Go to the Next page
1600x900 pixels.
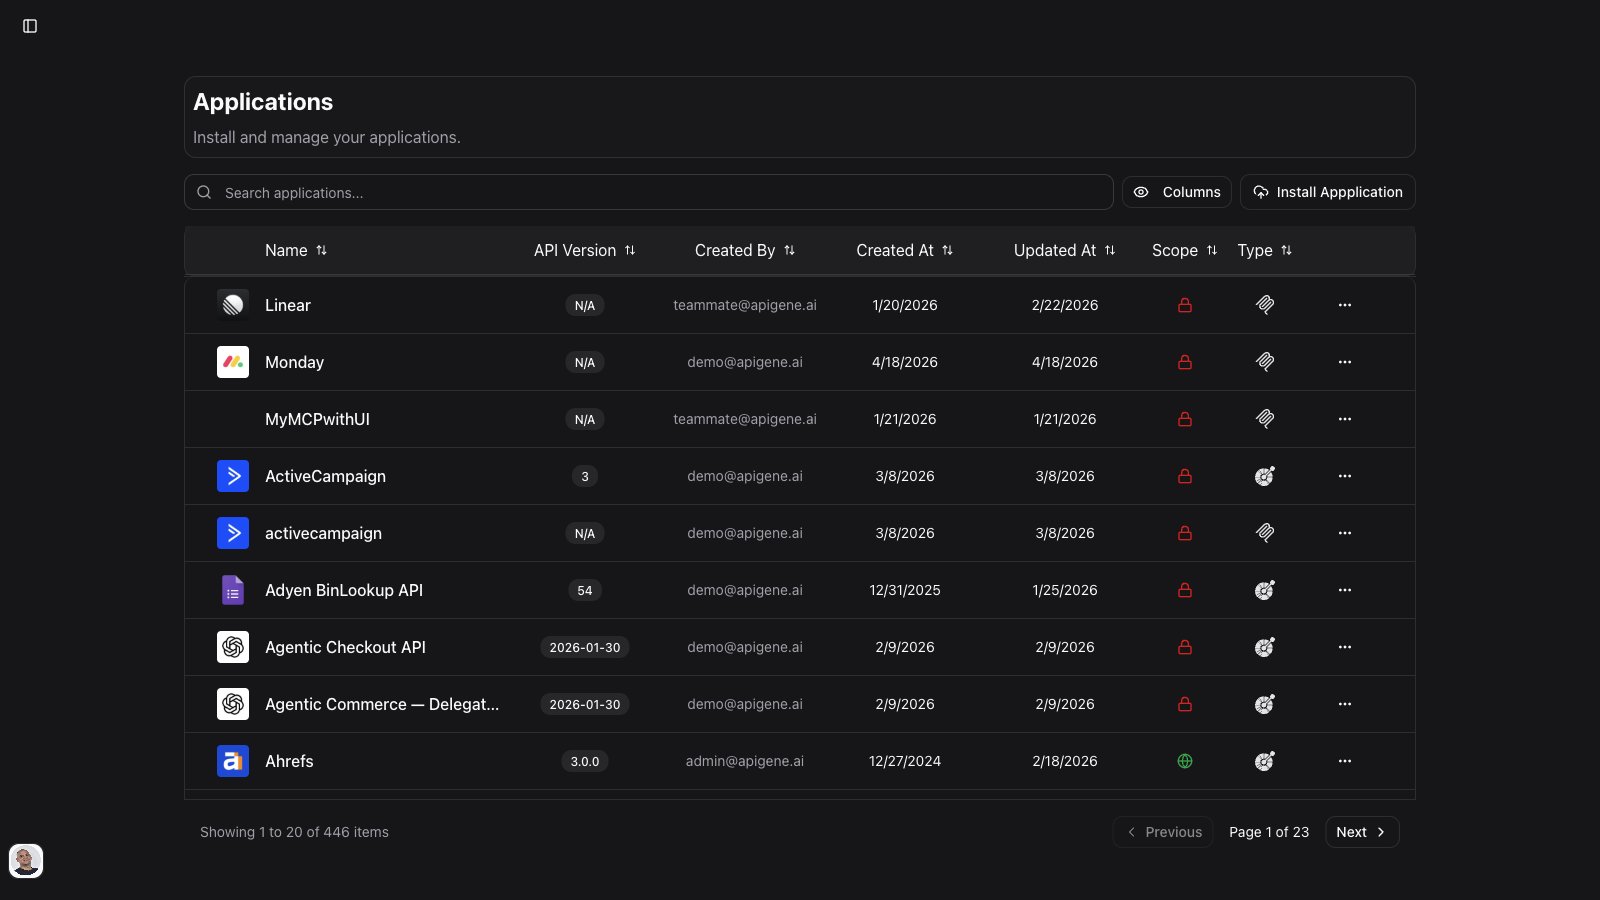click(x=1362, y=832)
